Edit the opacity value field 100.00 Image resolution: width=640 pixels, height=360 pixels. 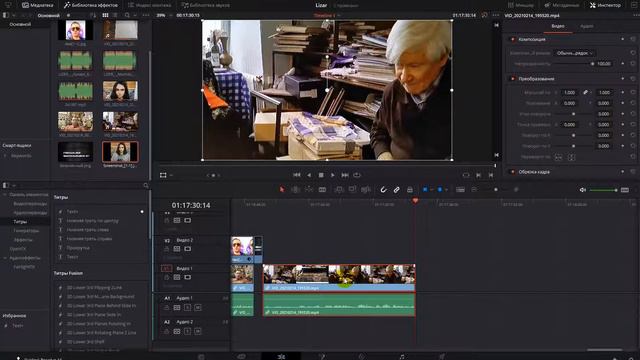tap(604, 64)
